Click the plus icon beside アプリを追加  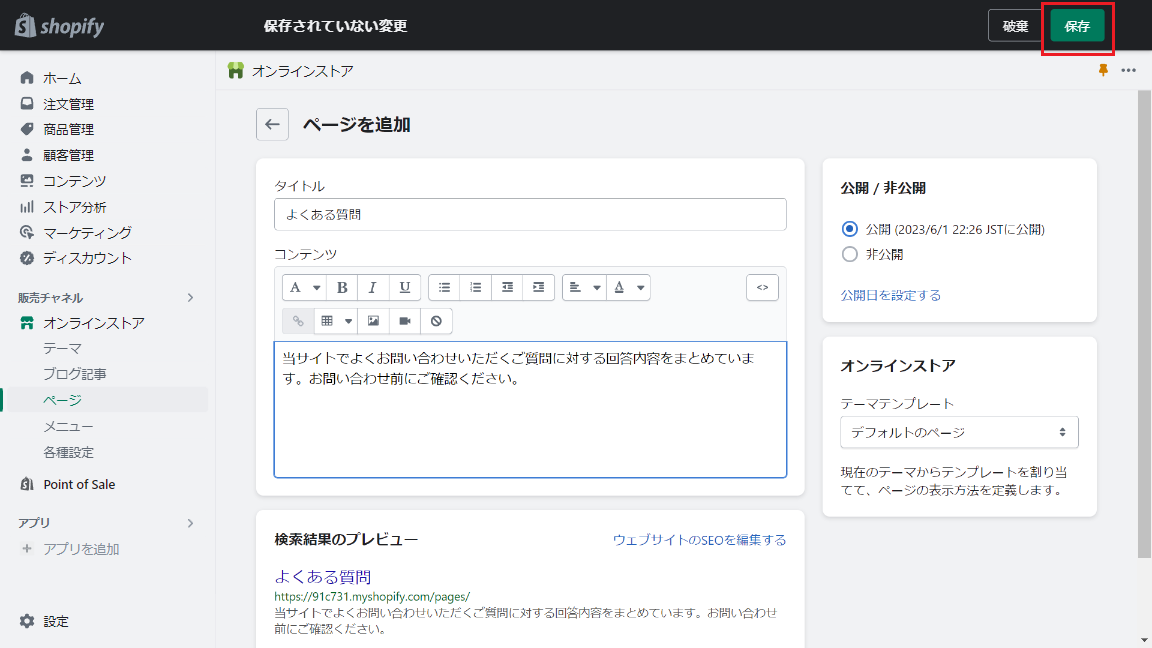pos(27,549)
